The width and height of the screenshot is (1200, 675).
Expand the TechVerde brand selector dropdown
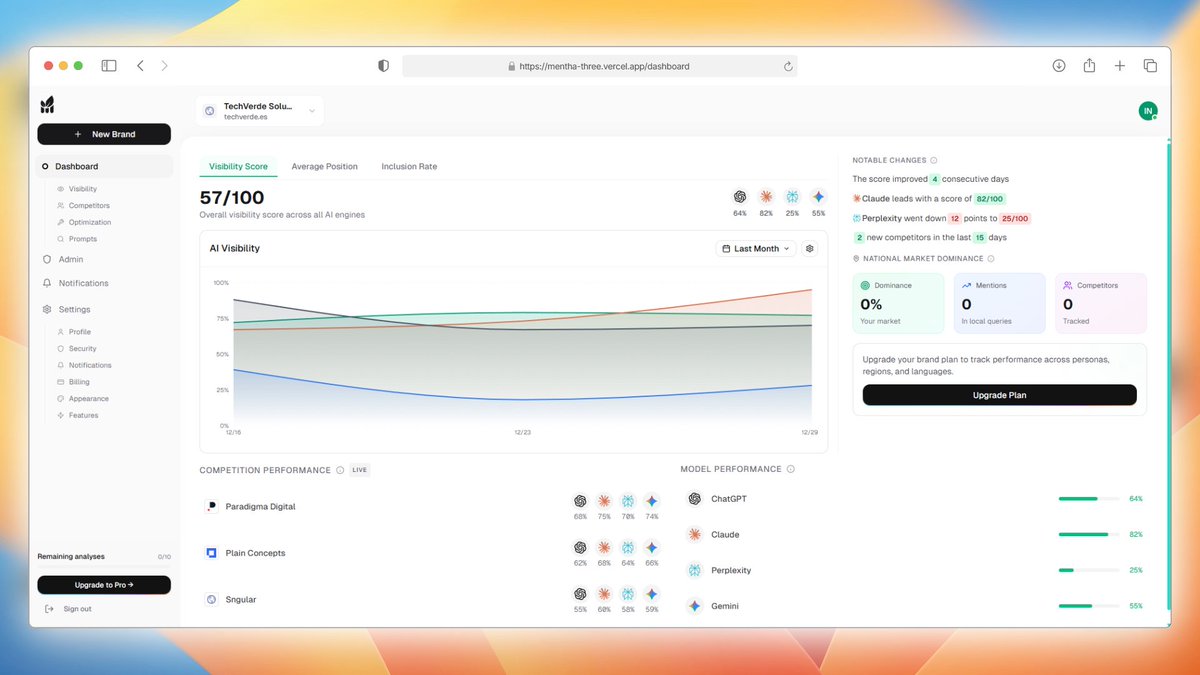coord(260,111)
